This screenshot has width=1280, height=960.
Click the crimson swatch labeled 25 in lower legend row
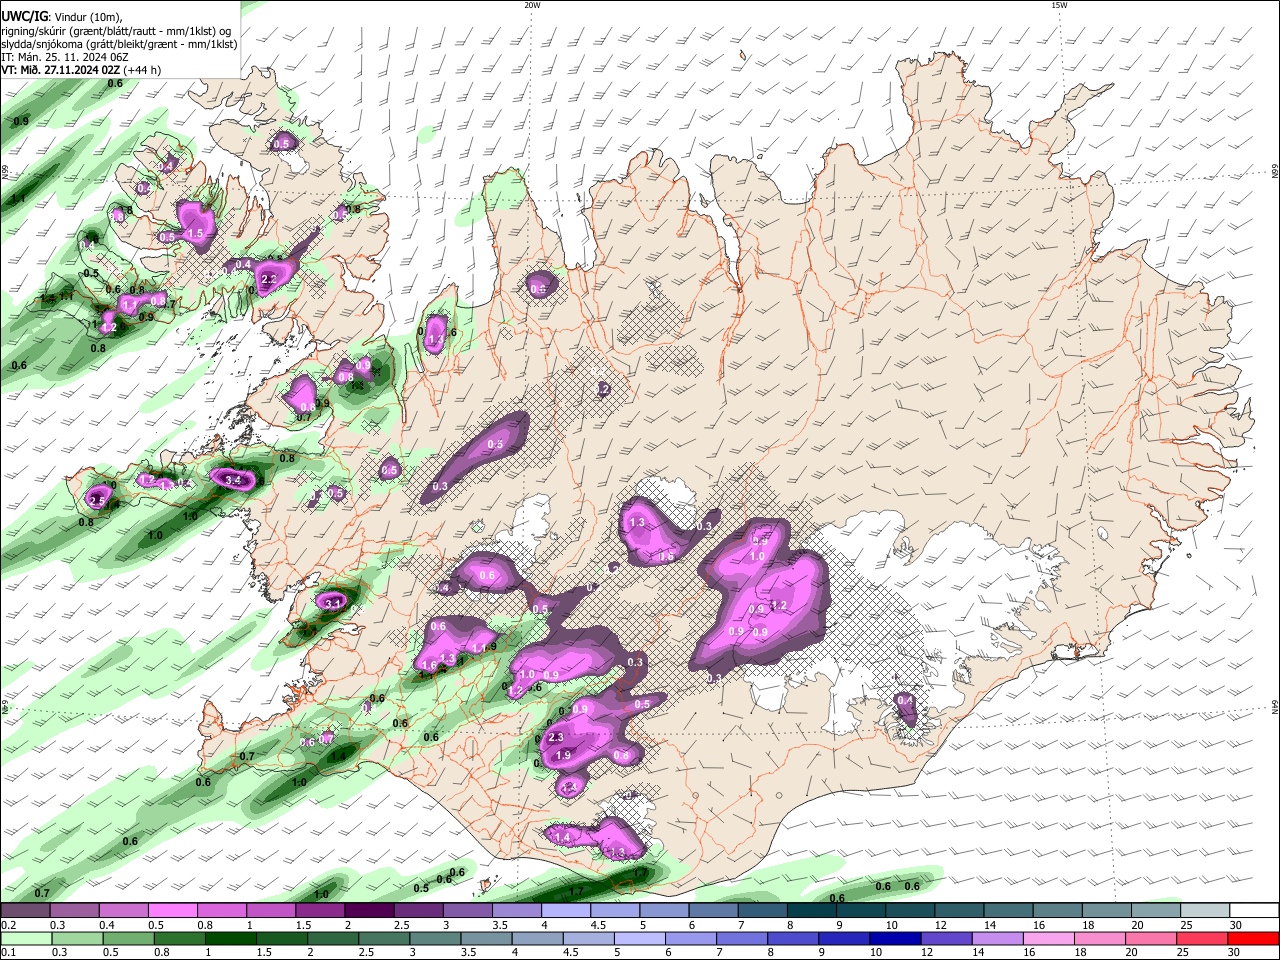[1202, 939]
